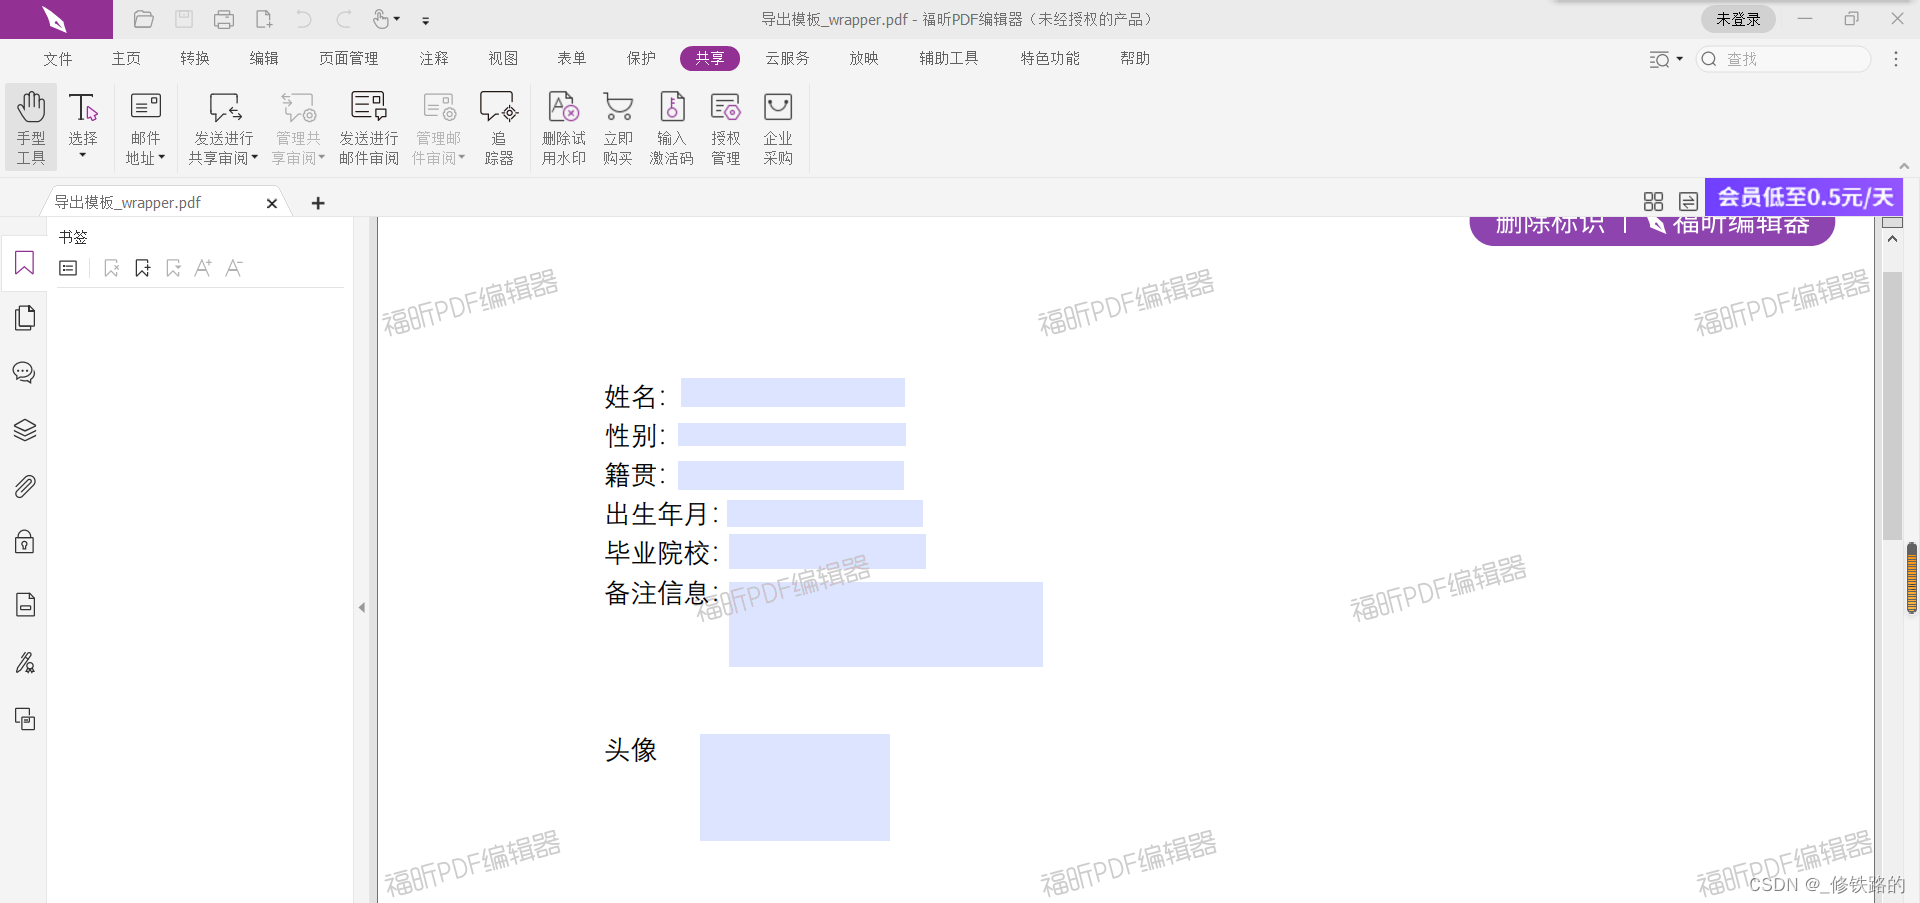Open the Layers panel in left sidebar
Viewport: 1920px width, 903px height.
[x=24, y=430]
